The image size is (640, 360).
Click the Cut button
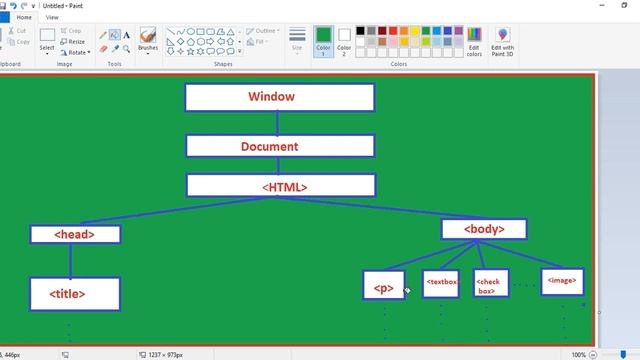(17, 31)
